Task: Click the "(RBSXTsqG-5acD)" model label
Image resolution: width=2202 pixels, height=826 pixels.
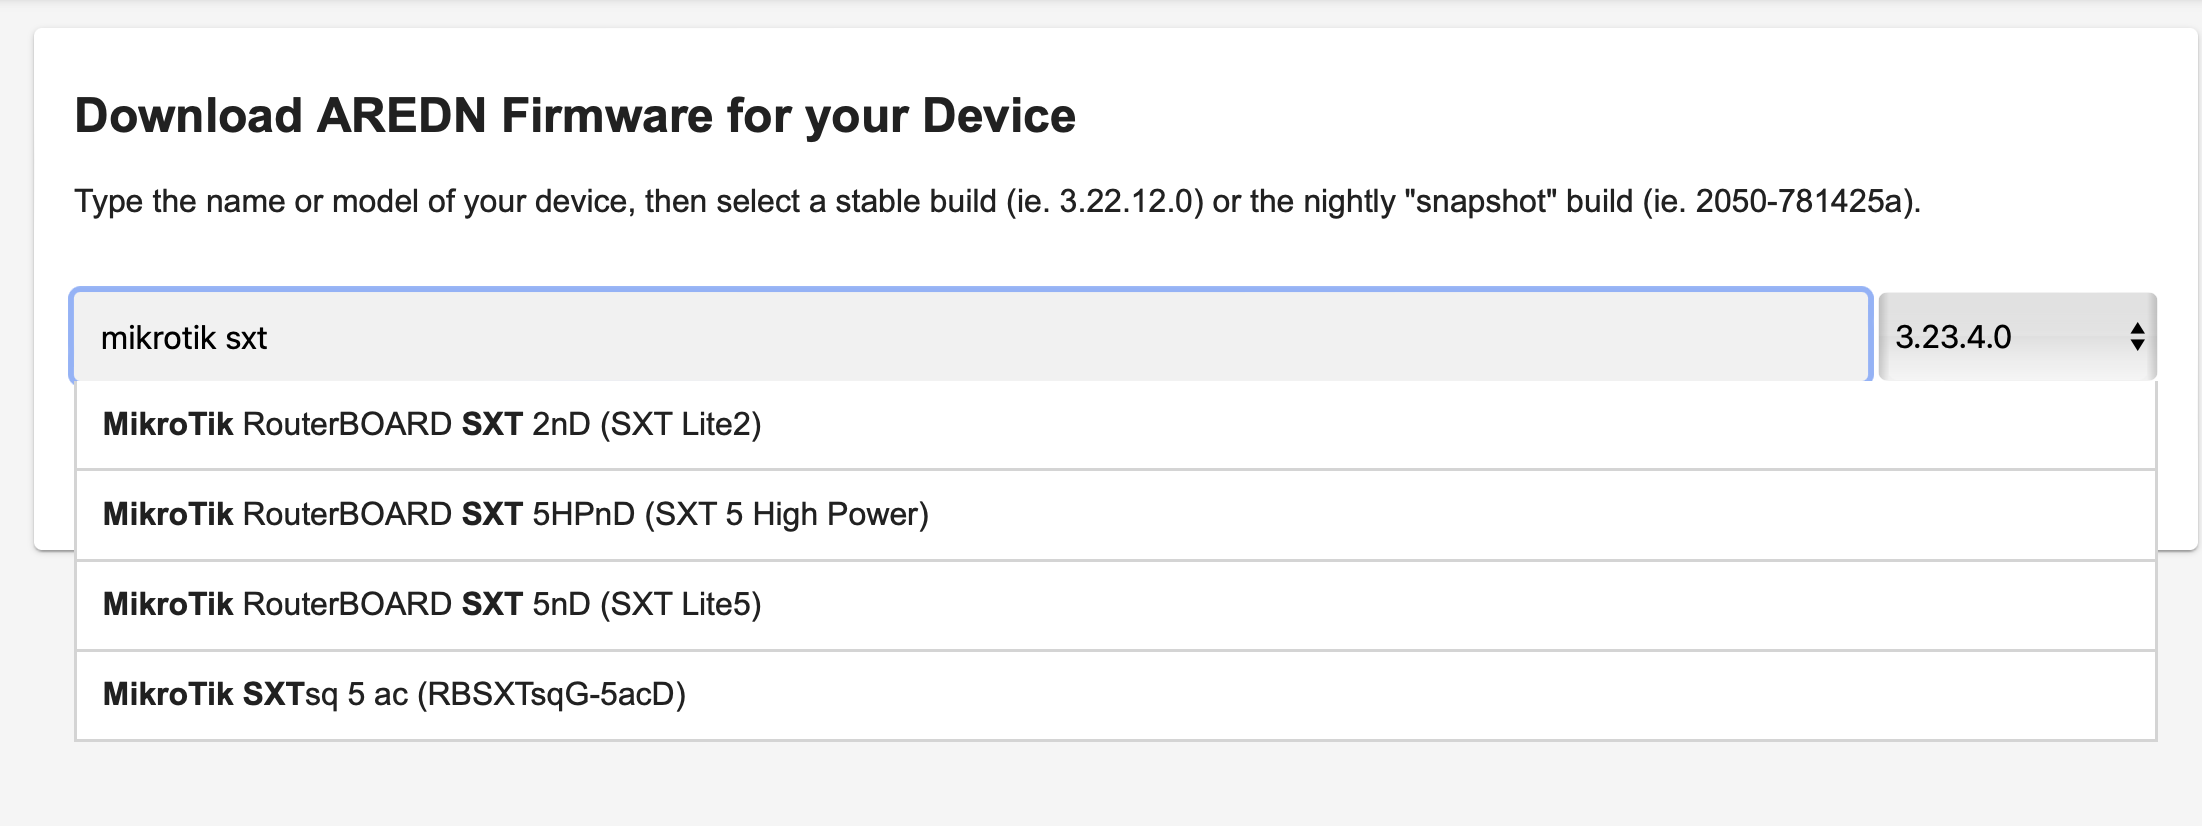Action: pyautogui.click(x=551, y=695)
